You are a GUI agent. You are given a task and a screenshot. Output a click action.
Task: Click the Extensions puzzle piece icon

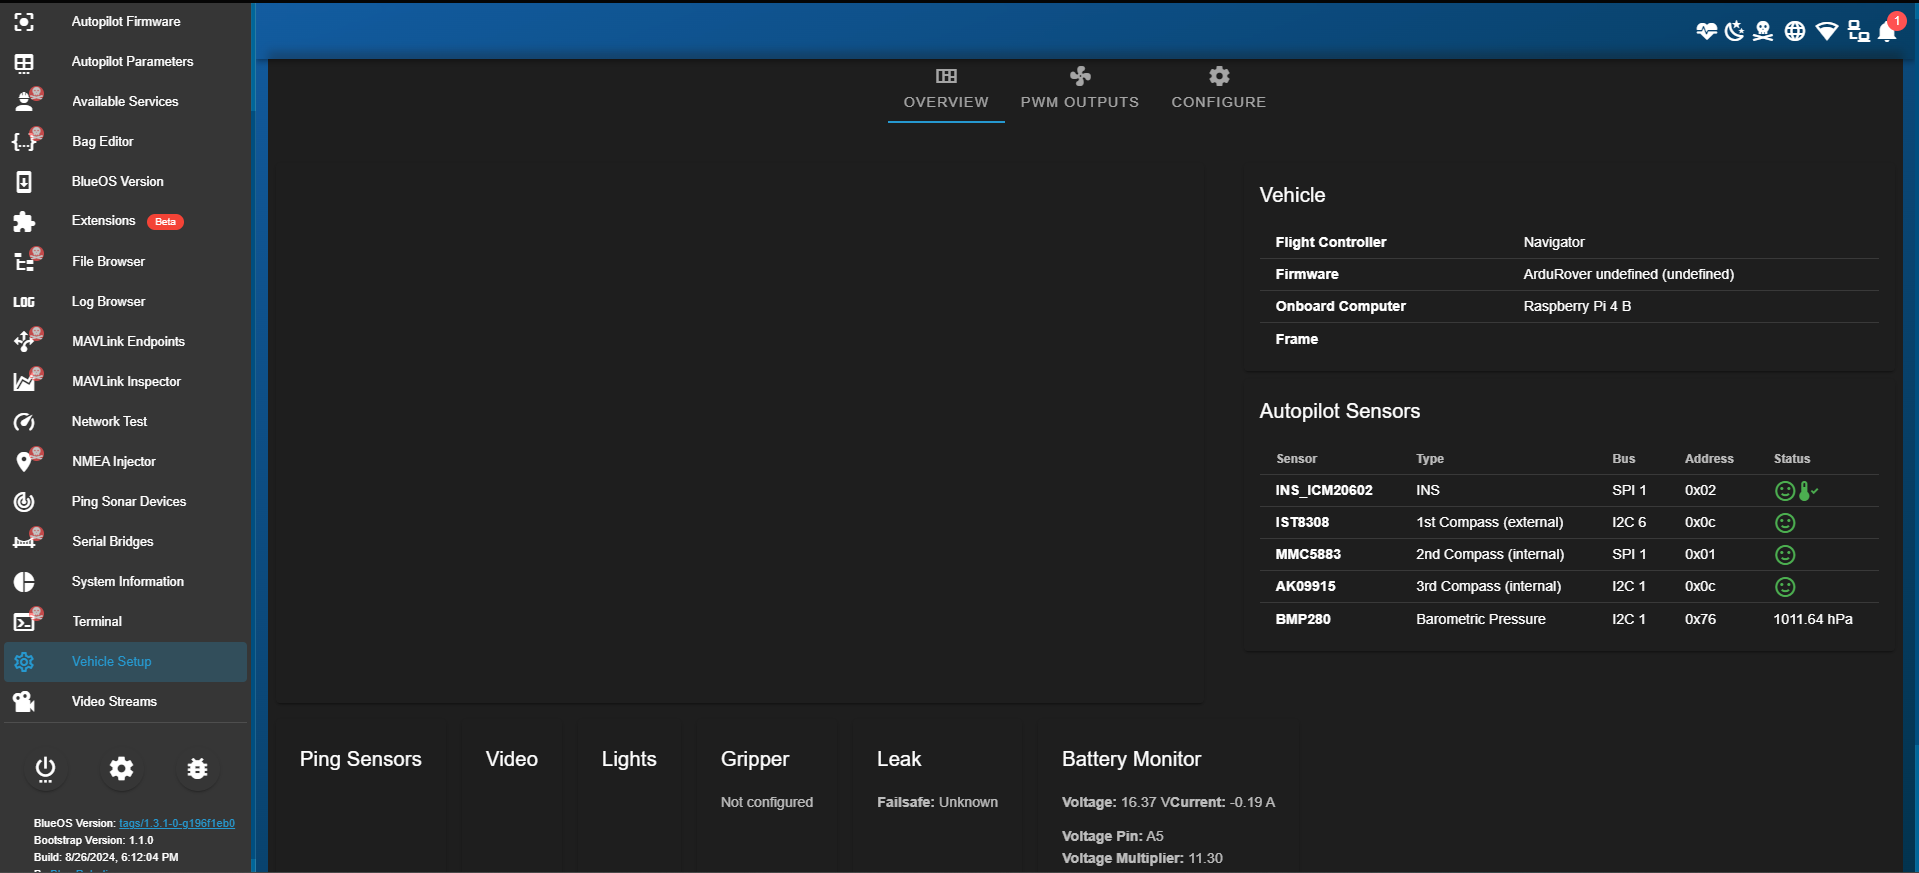click(24, 221)
